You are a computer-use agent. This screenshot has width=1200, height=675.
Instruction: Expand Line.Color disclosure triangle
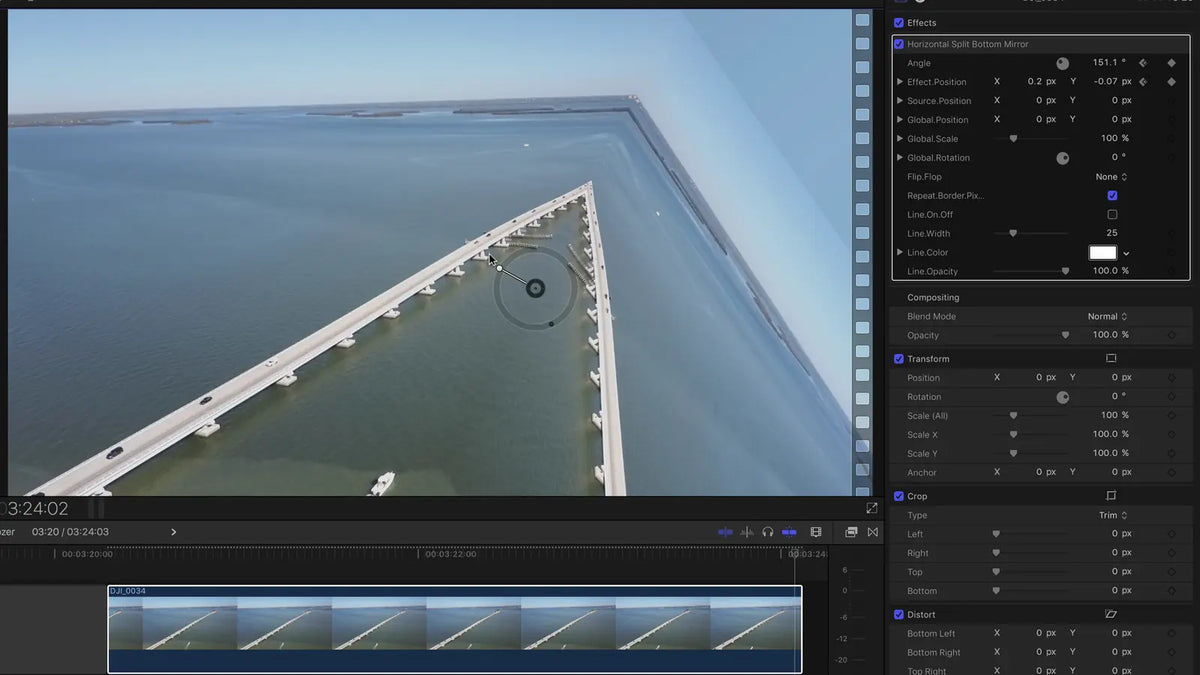(900, 252)
